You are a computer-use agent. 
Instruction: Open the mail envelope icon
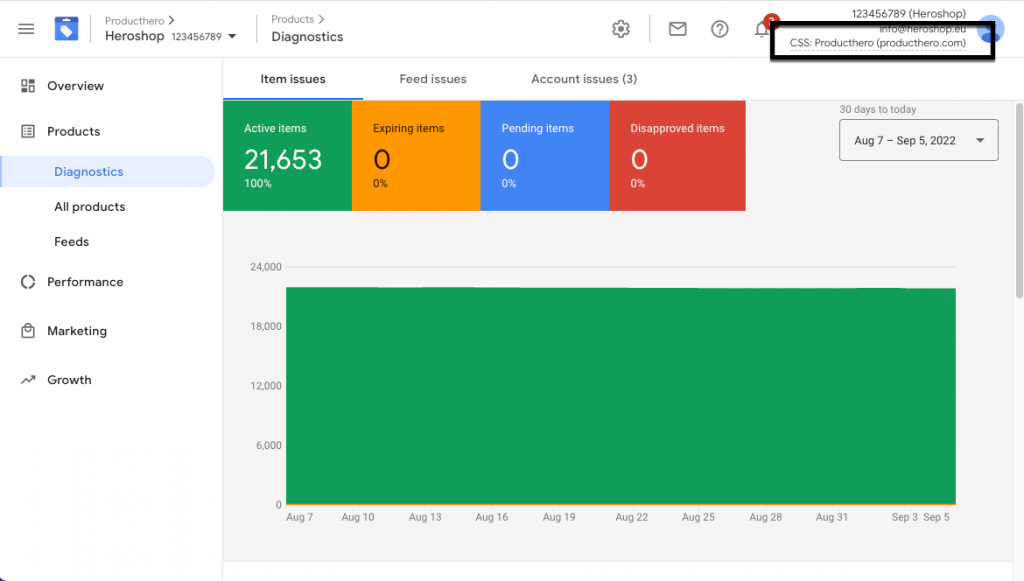pyautogui.click(x=677, y=29)
